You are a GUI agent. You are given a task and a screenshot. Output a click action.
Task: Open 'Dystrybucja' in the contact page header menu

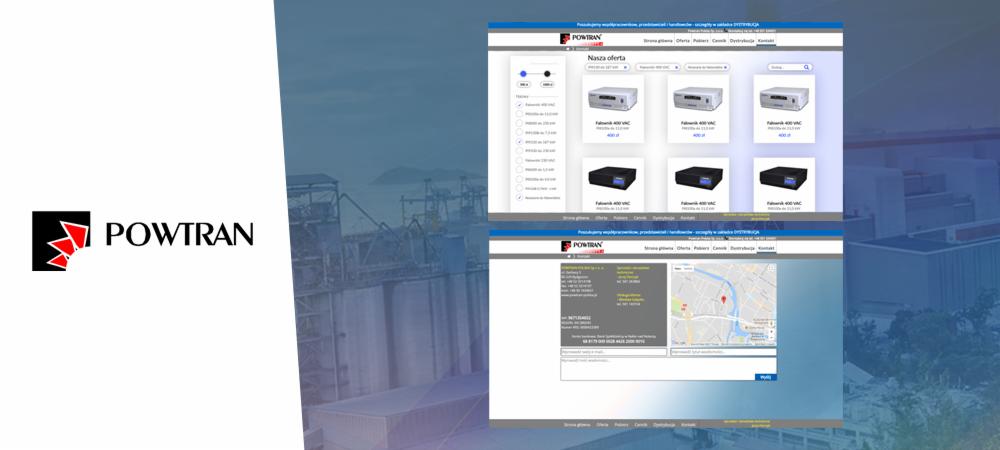coord(742,247)
